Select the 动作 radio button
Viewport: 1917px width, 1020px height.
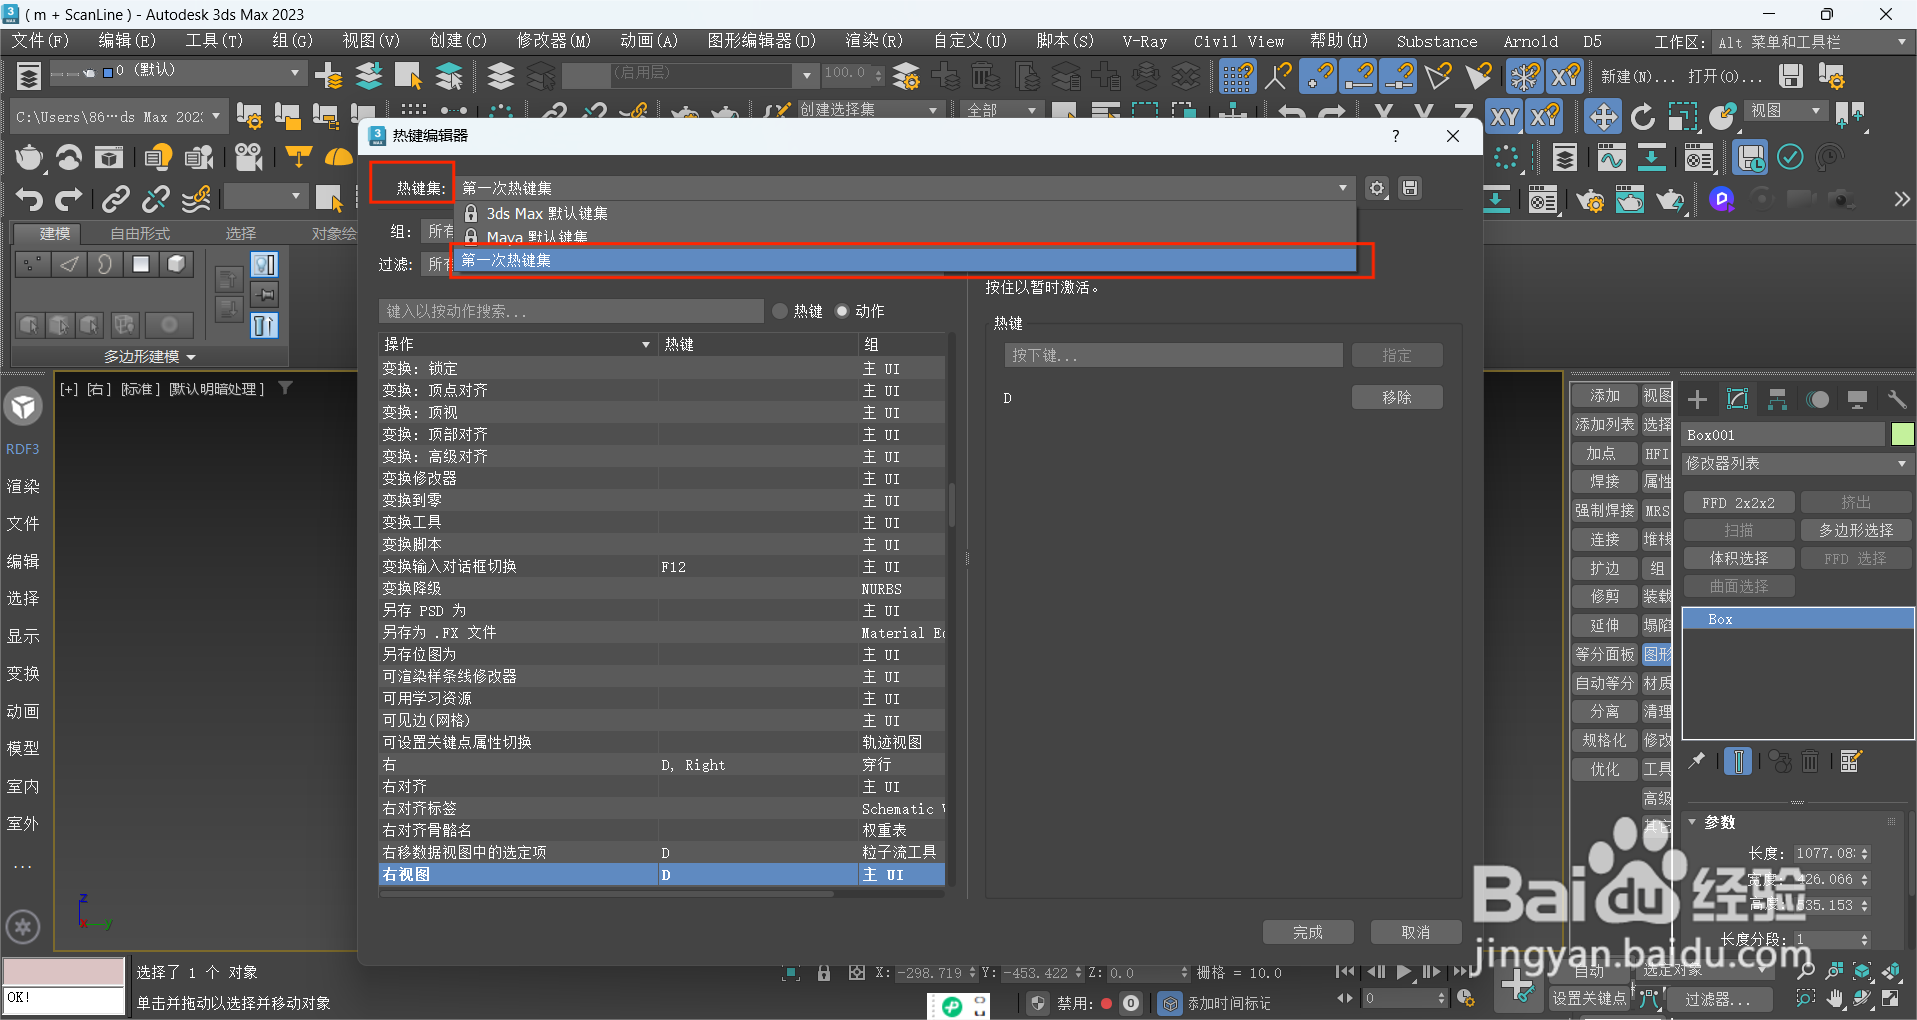pos(841,311)
